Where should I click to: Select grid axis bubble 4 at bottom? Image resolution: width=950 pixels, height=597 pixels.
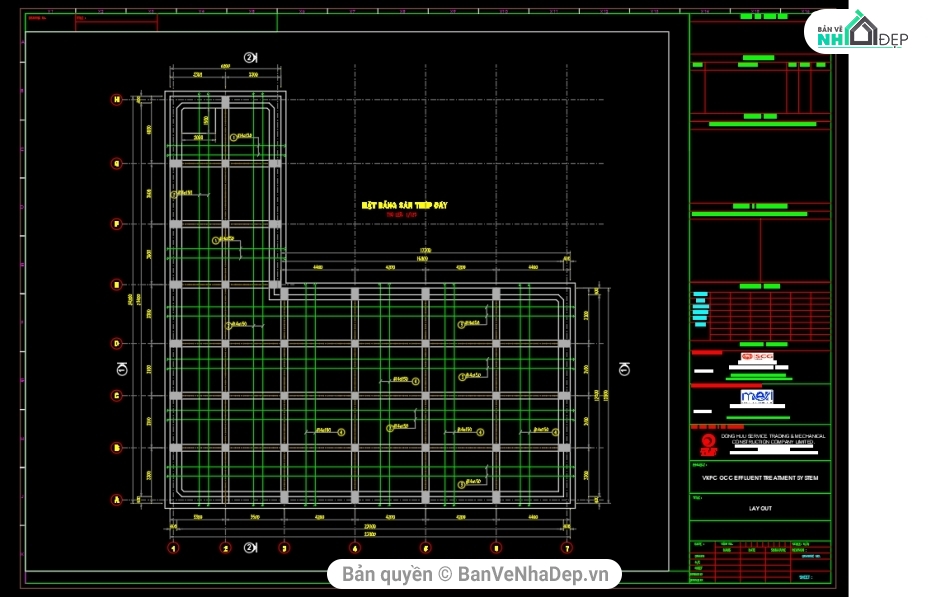pos(354,548)
